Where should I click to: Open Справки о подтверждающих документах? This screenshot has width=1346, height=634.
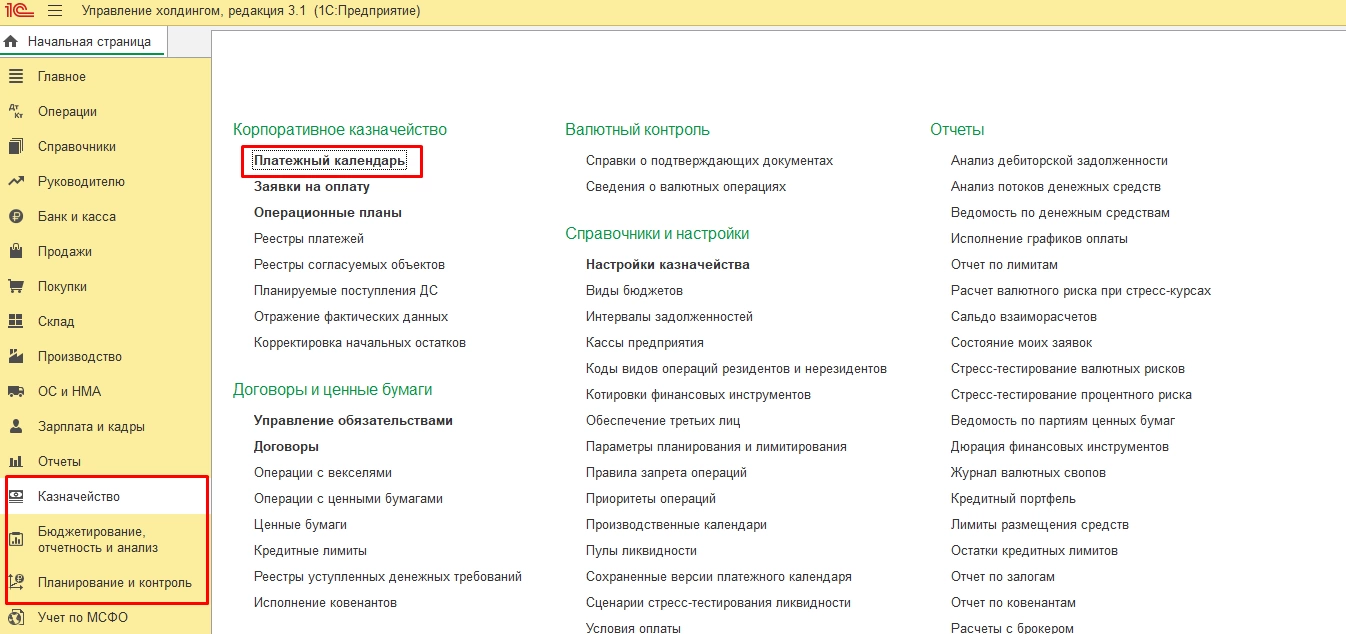coord(709,161)
